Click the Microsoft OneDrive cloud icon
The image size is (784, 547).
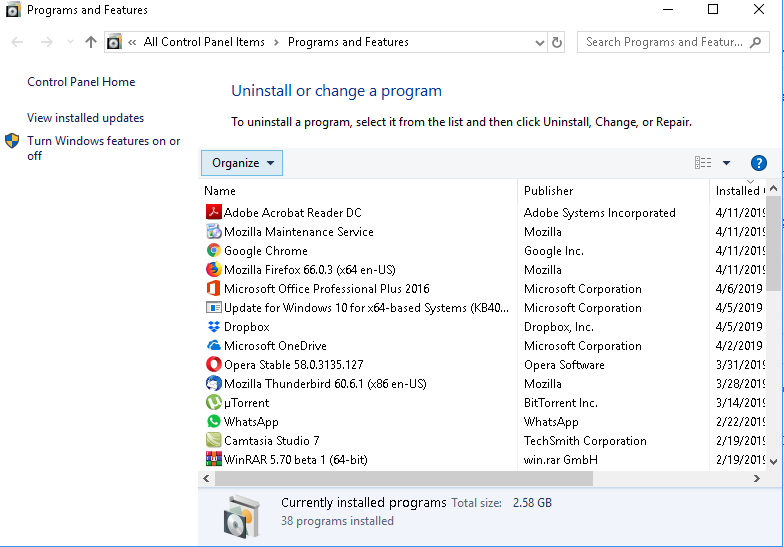(x=214, y=345)
